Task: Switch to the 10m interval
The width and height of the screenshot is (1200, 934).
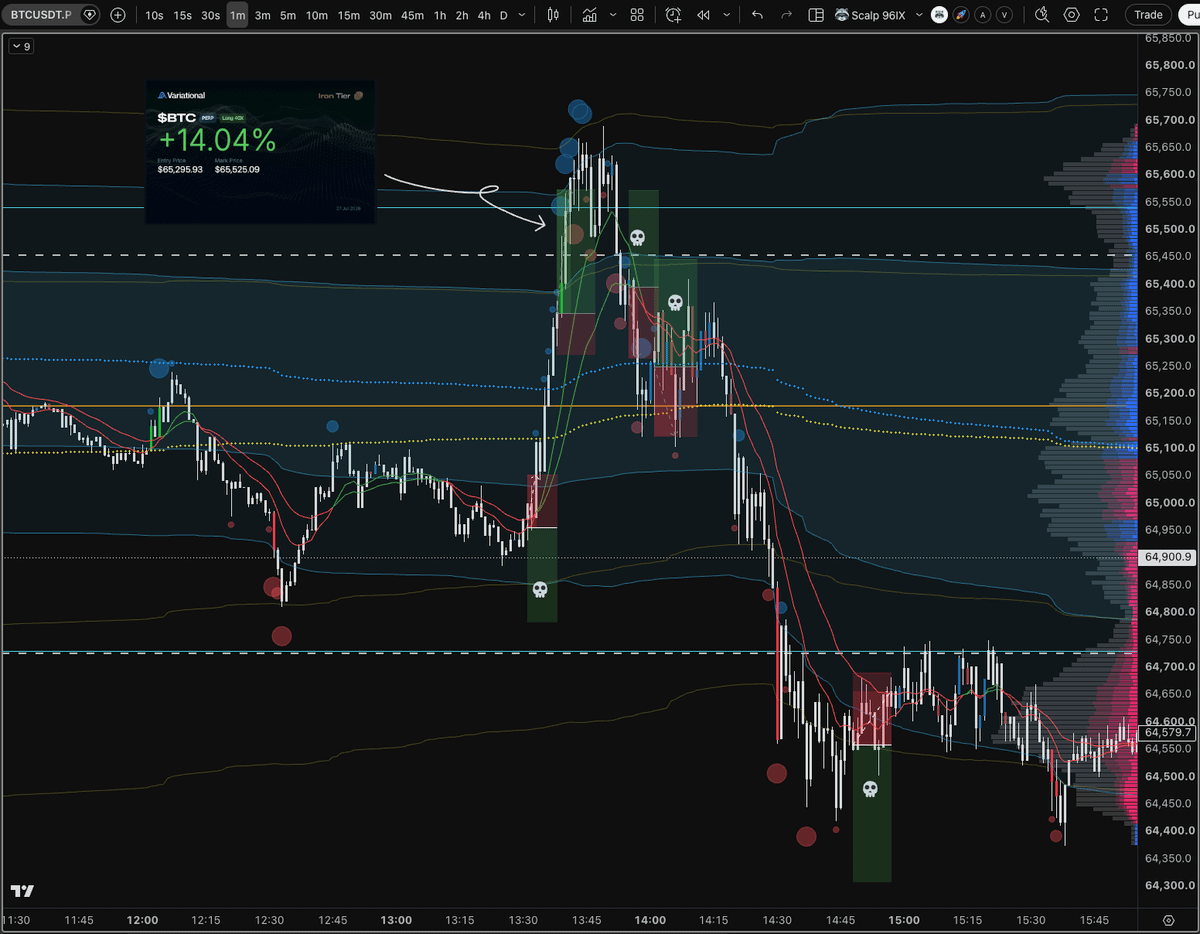Action: click(316, 15)
